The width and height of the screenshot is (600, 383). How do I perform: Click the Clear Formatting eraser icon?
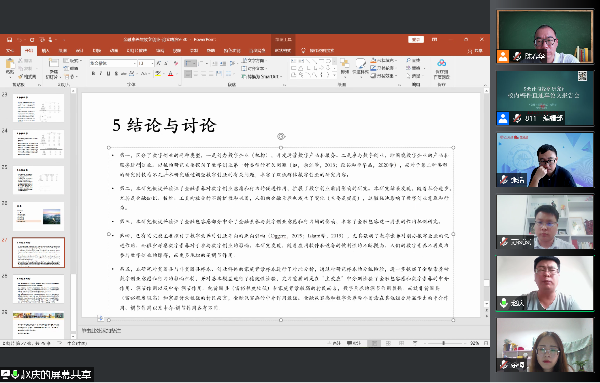pos(176,63)
